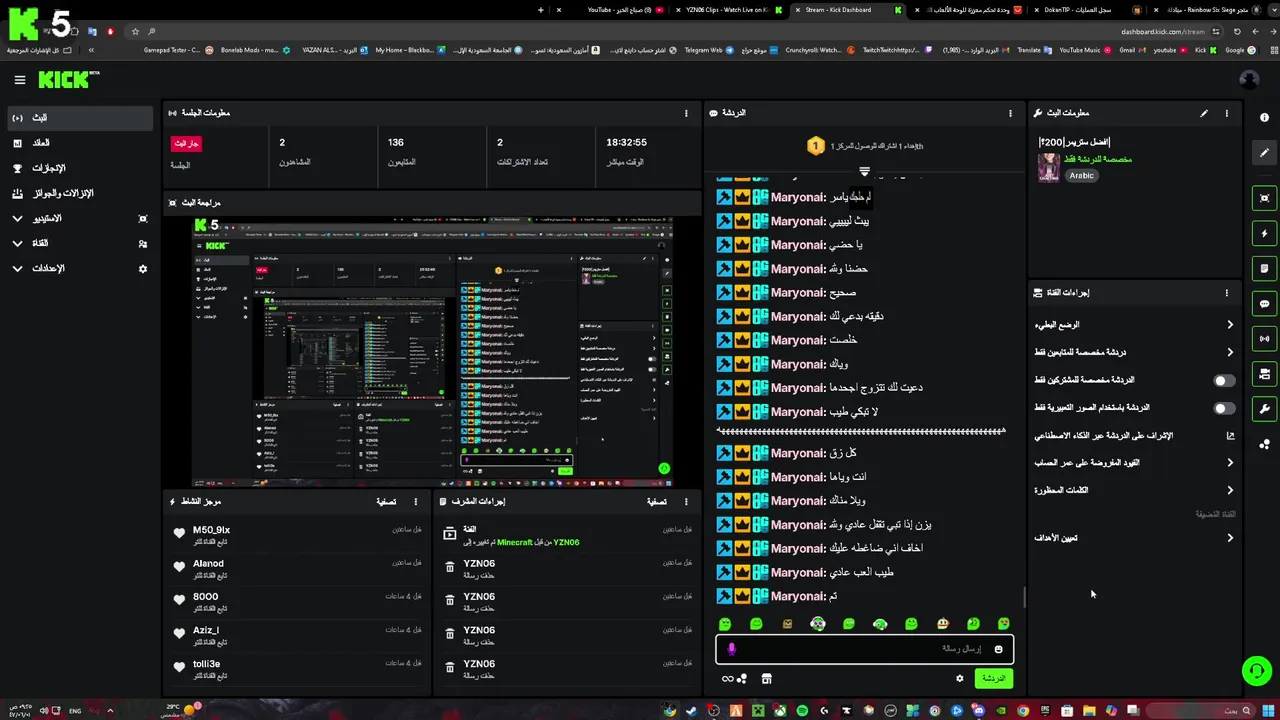The image size is (1280, 720).
Task: Click the stream preview video thumbnail
Action: point(432,350)
